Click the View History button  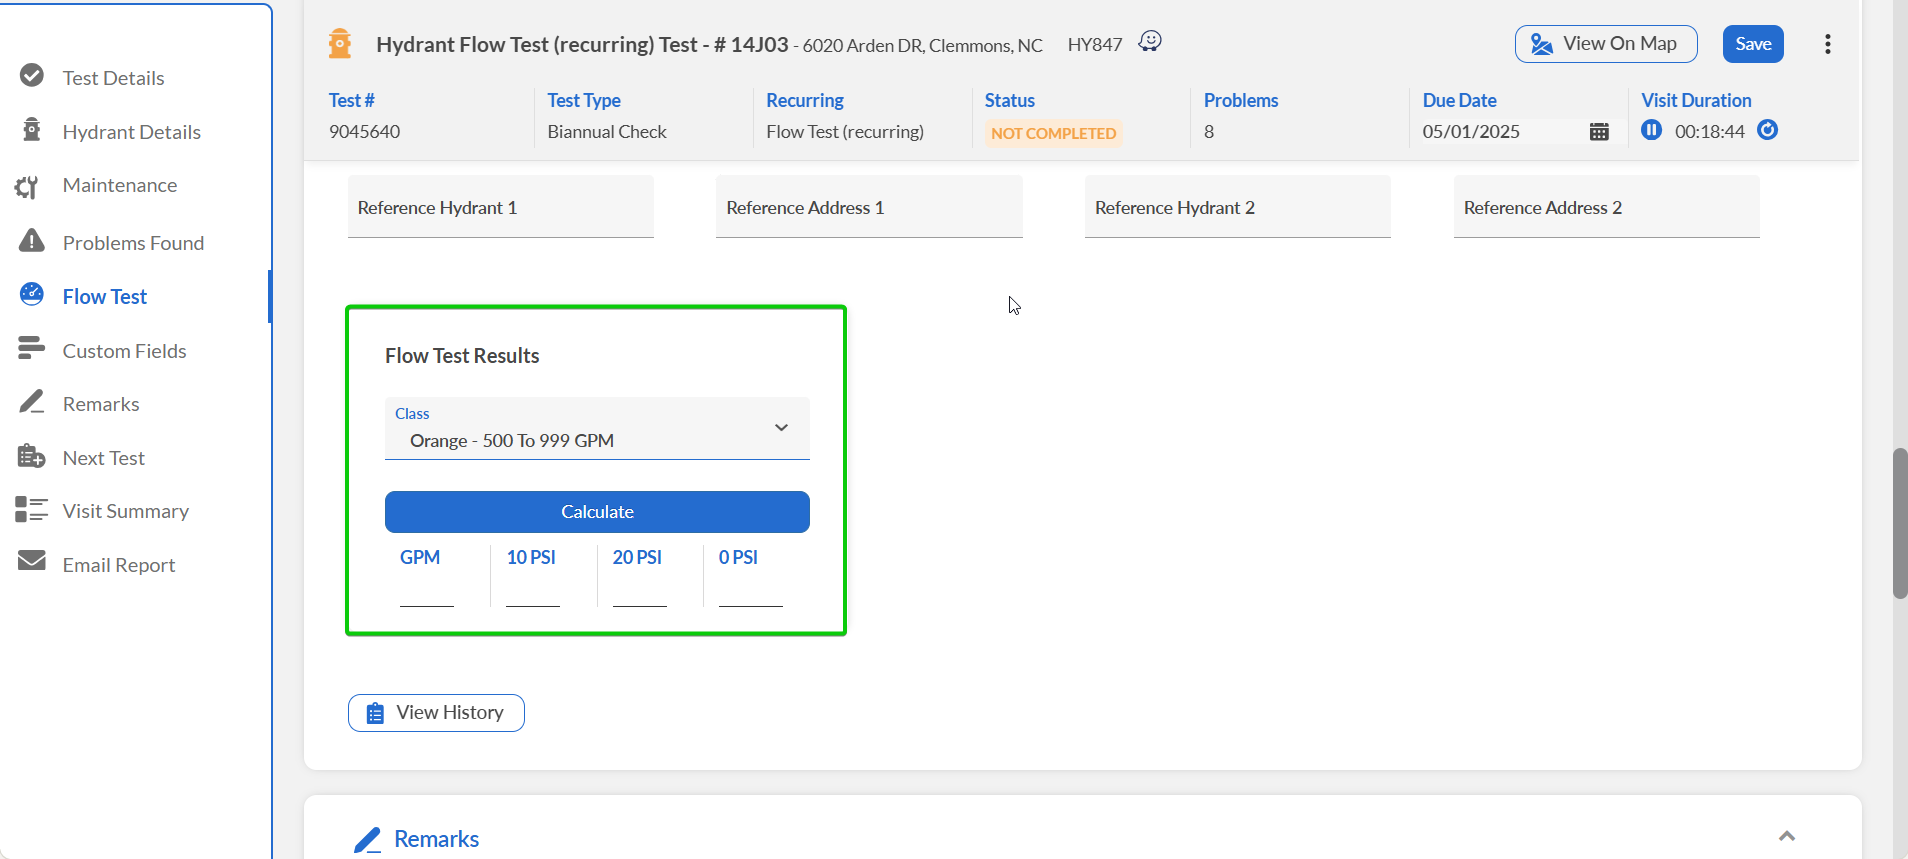(436, 713)
